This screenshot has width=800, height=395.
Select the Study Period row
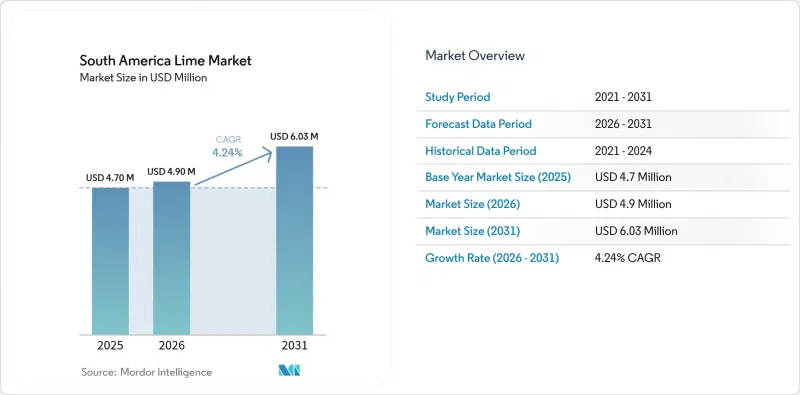click(603, 97)
